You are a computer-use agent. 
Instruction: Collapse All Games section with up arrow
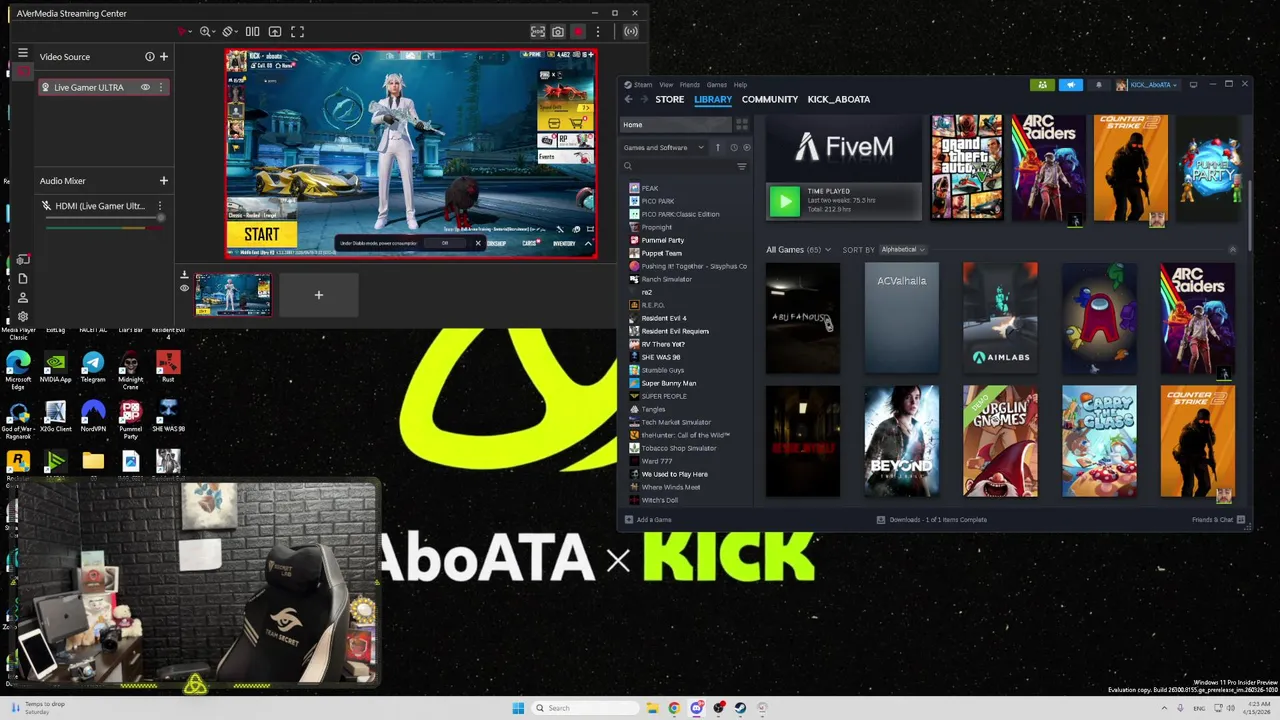[1232, 250]
